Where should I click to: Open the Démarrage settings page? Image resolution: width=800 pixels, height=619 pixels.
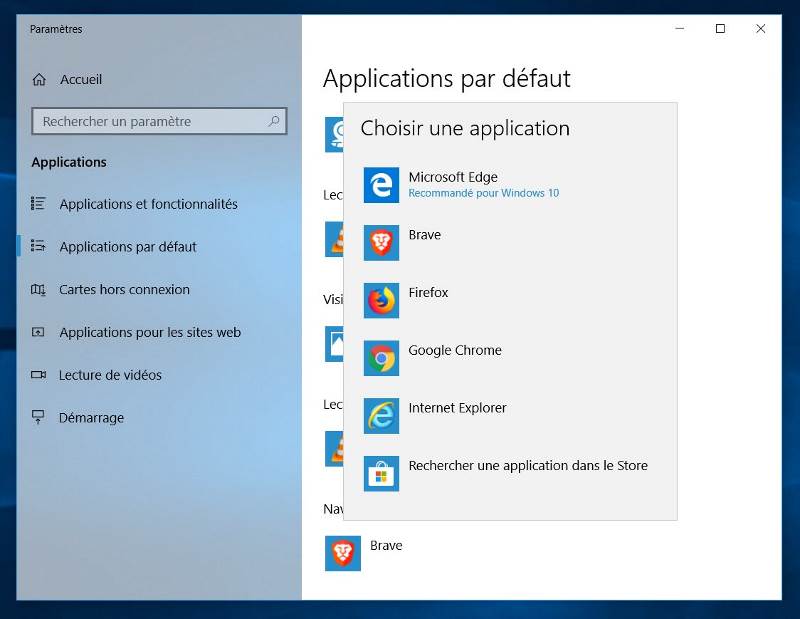(x=159, y=417)
